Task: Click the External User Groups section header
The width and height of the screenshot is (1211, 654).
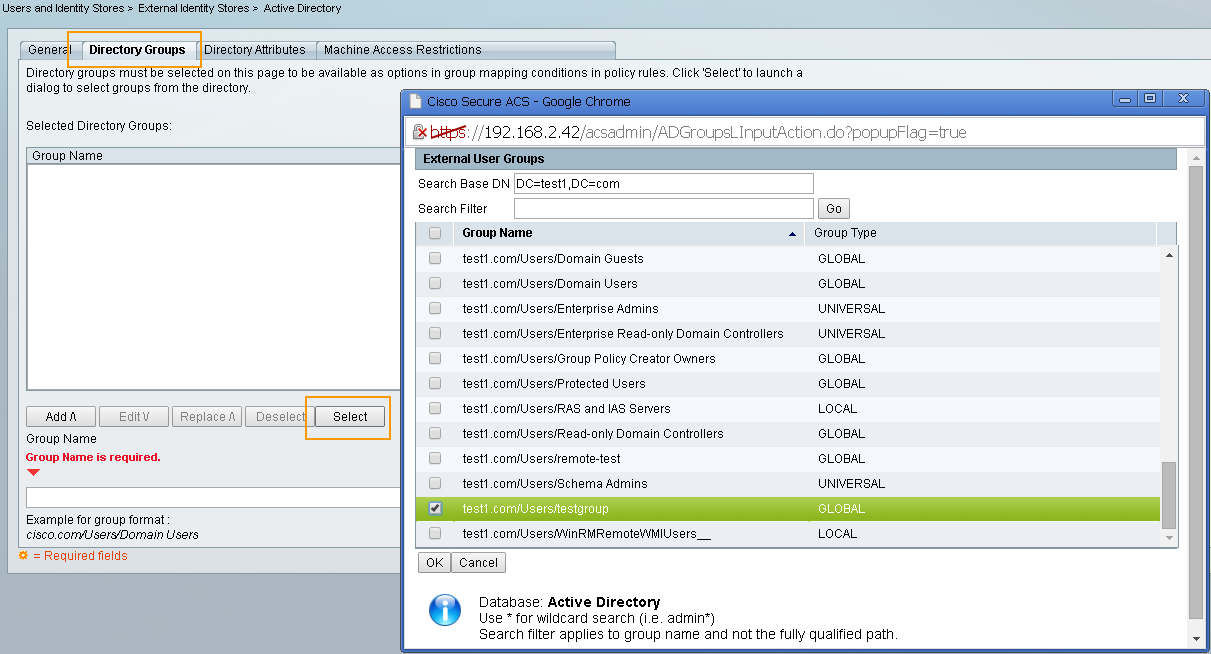Action: (796, 159)
